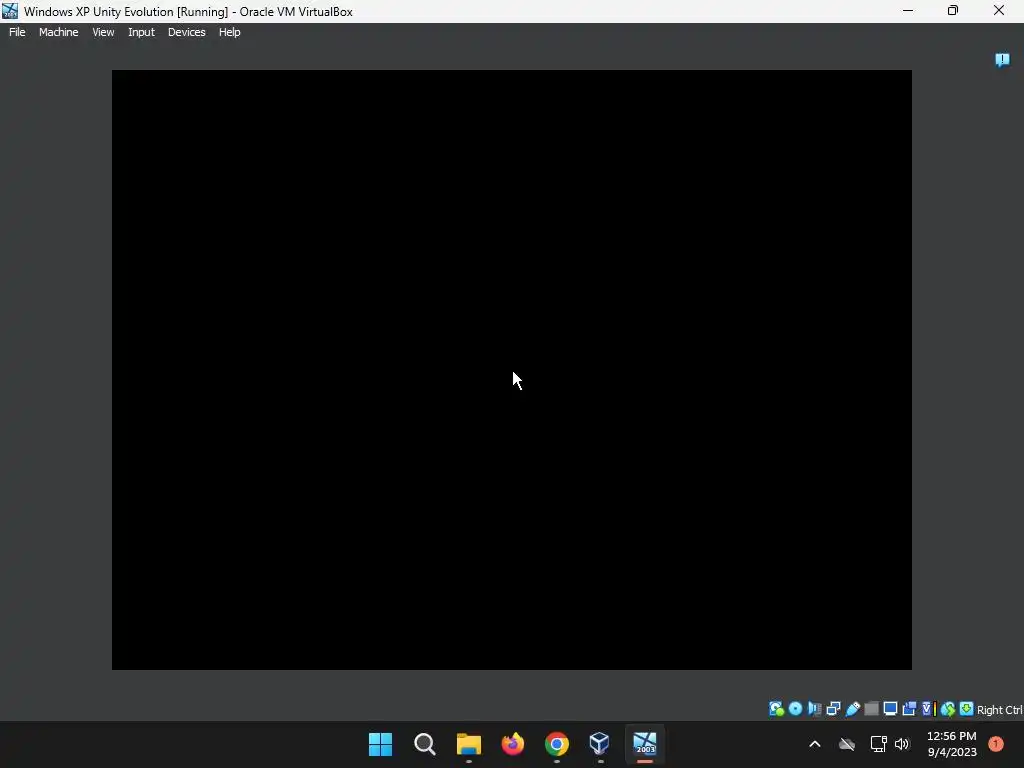Image resolution: width=1024 pixels, height=768 pixels.
Task: Click the Right Ctrl host key label
Action: pos(999,710)
